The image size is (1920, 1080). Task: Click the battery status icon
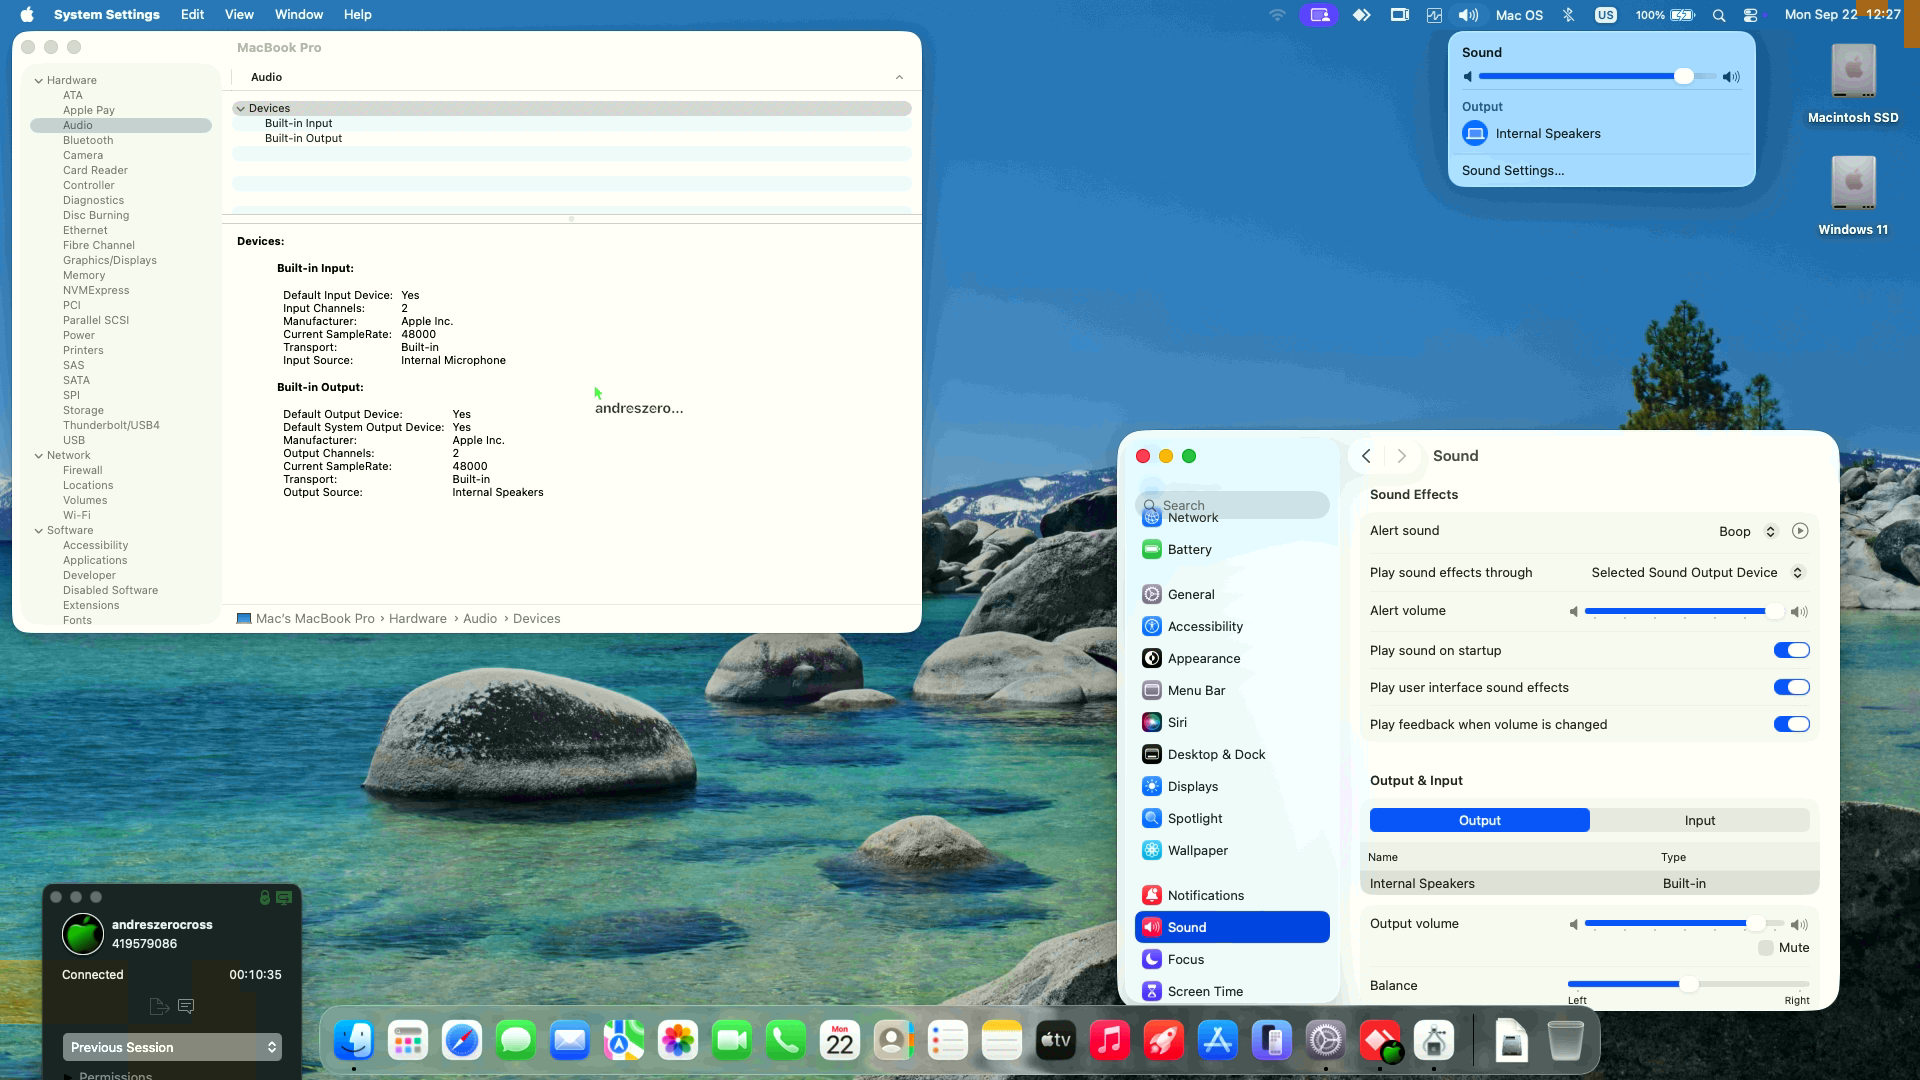(x=1683, y=15)
